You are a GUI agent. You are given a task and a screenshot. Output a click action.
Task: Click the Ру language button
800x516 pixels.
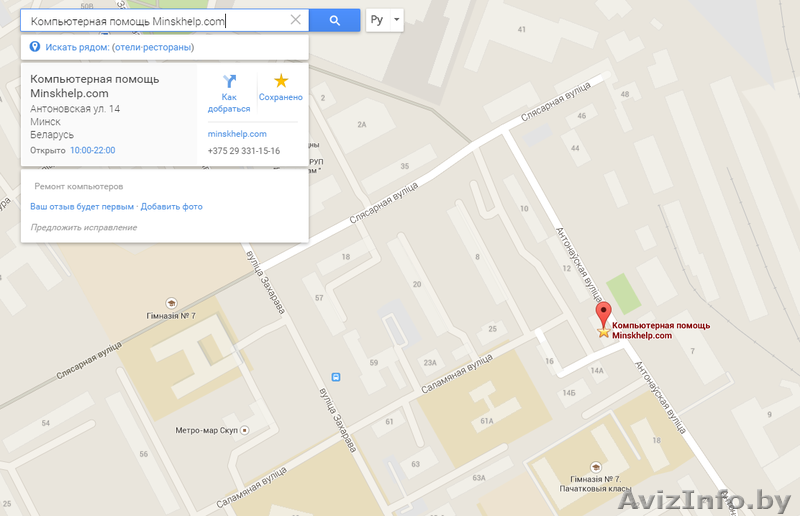(377, 20)
